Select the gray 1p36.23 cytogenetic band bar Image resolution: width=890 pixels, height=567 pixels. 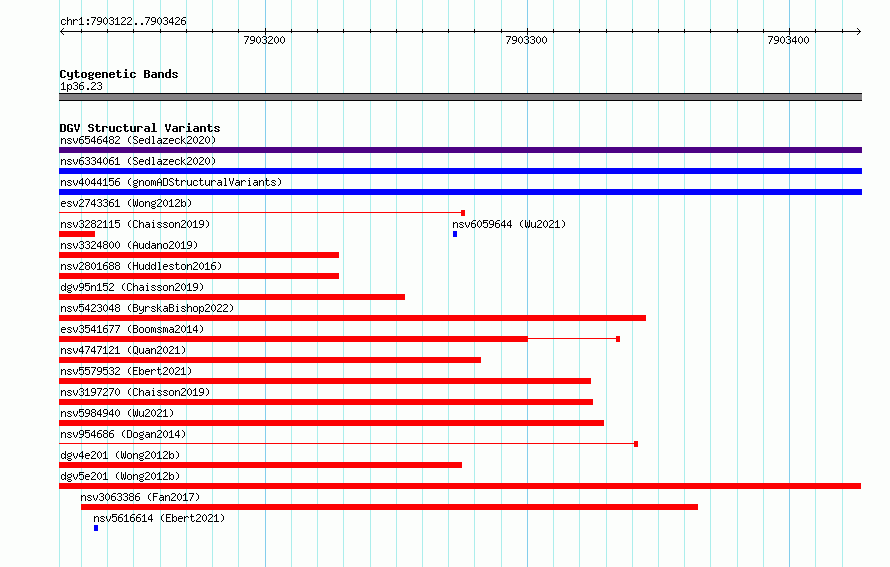(x=460, y=97)
